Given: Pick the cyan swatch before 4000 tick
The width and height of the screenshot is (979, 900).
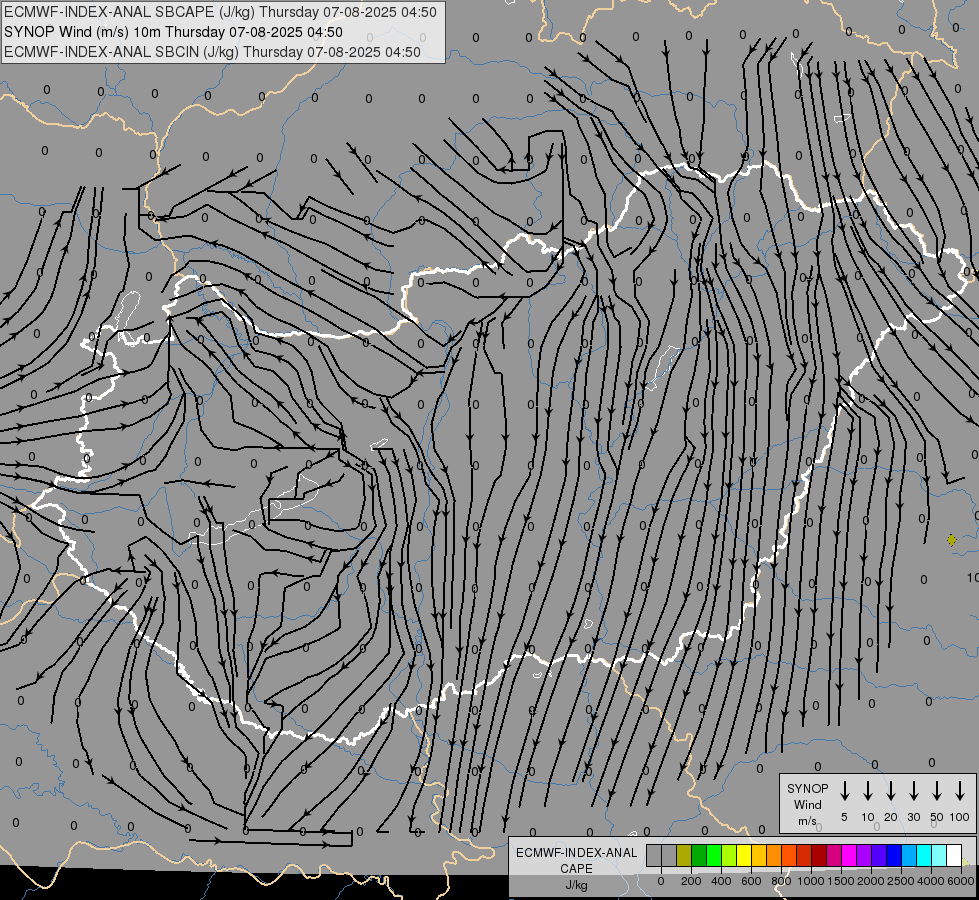Looking at the screenshot, I should click(x=925, y=855).
